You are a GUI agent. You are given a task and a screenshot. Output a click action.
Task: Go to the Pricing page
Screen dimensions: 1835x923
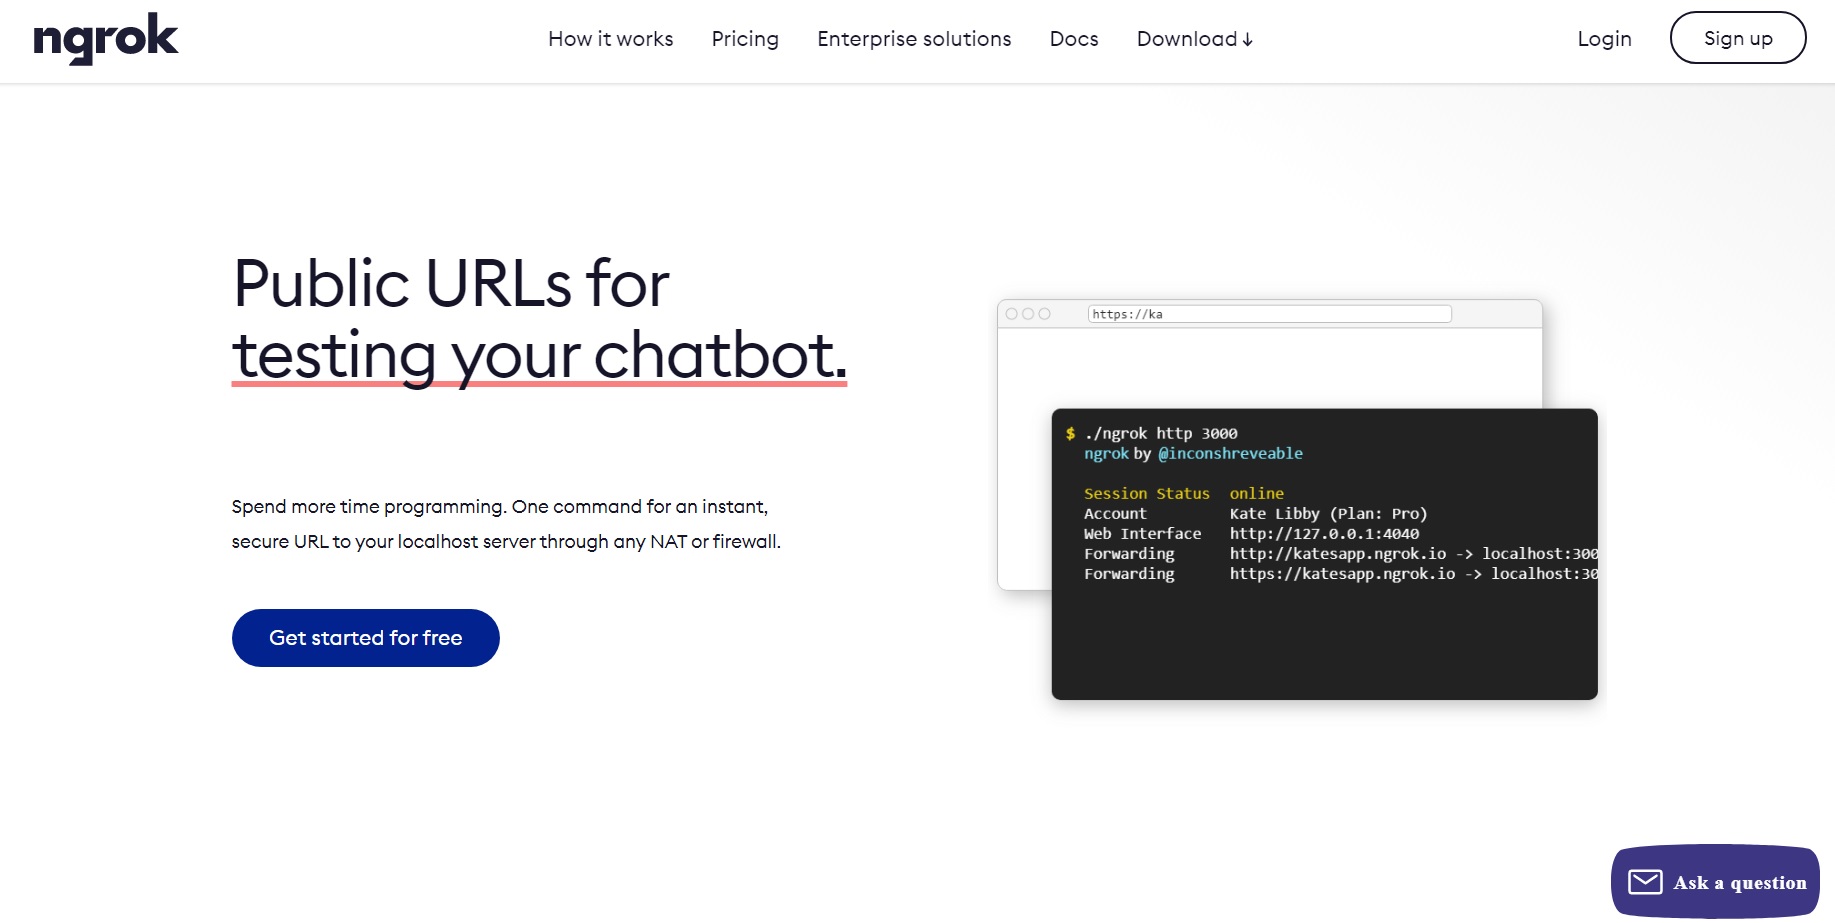(745, 39)
